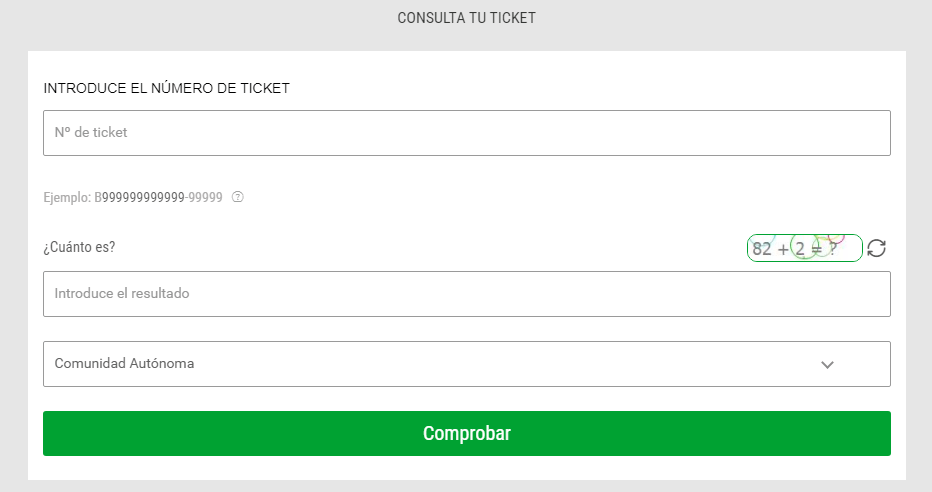This screenshot has height=492, width=932.
Task: Click the 'CONSULTA TU TICKET' heading
Action: 467,18
